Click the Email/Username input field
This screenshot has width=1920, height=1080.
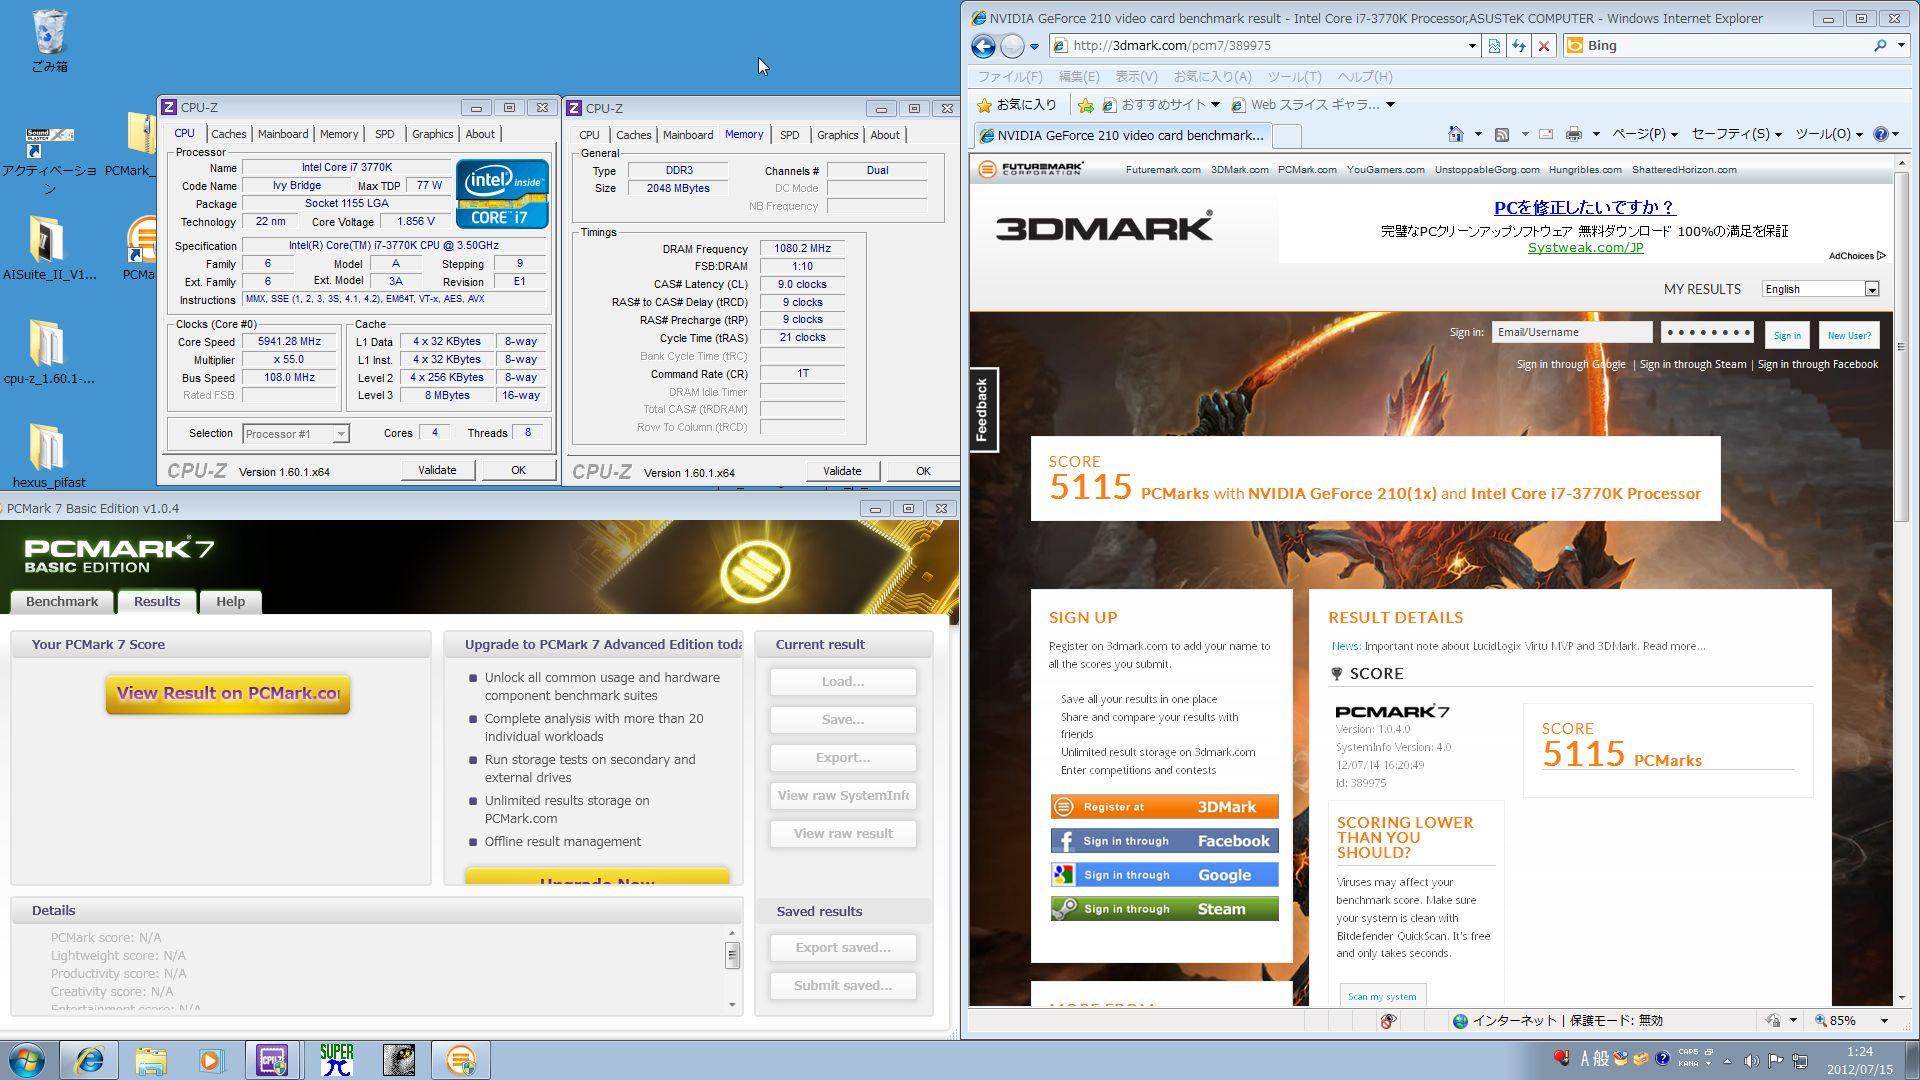[1572, 333]
